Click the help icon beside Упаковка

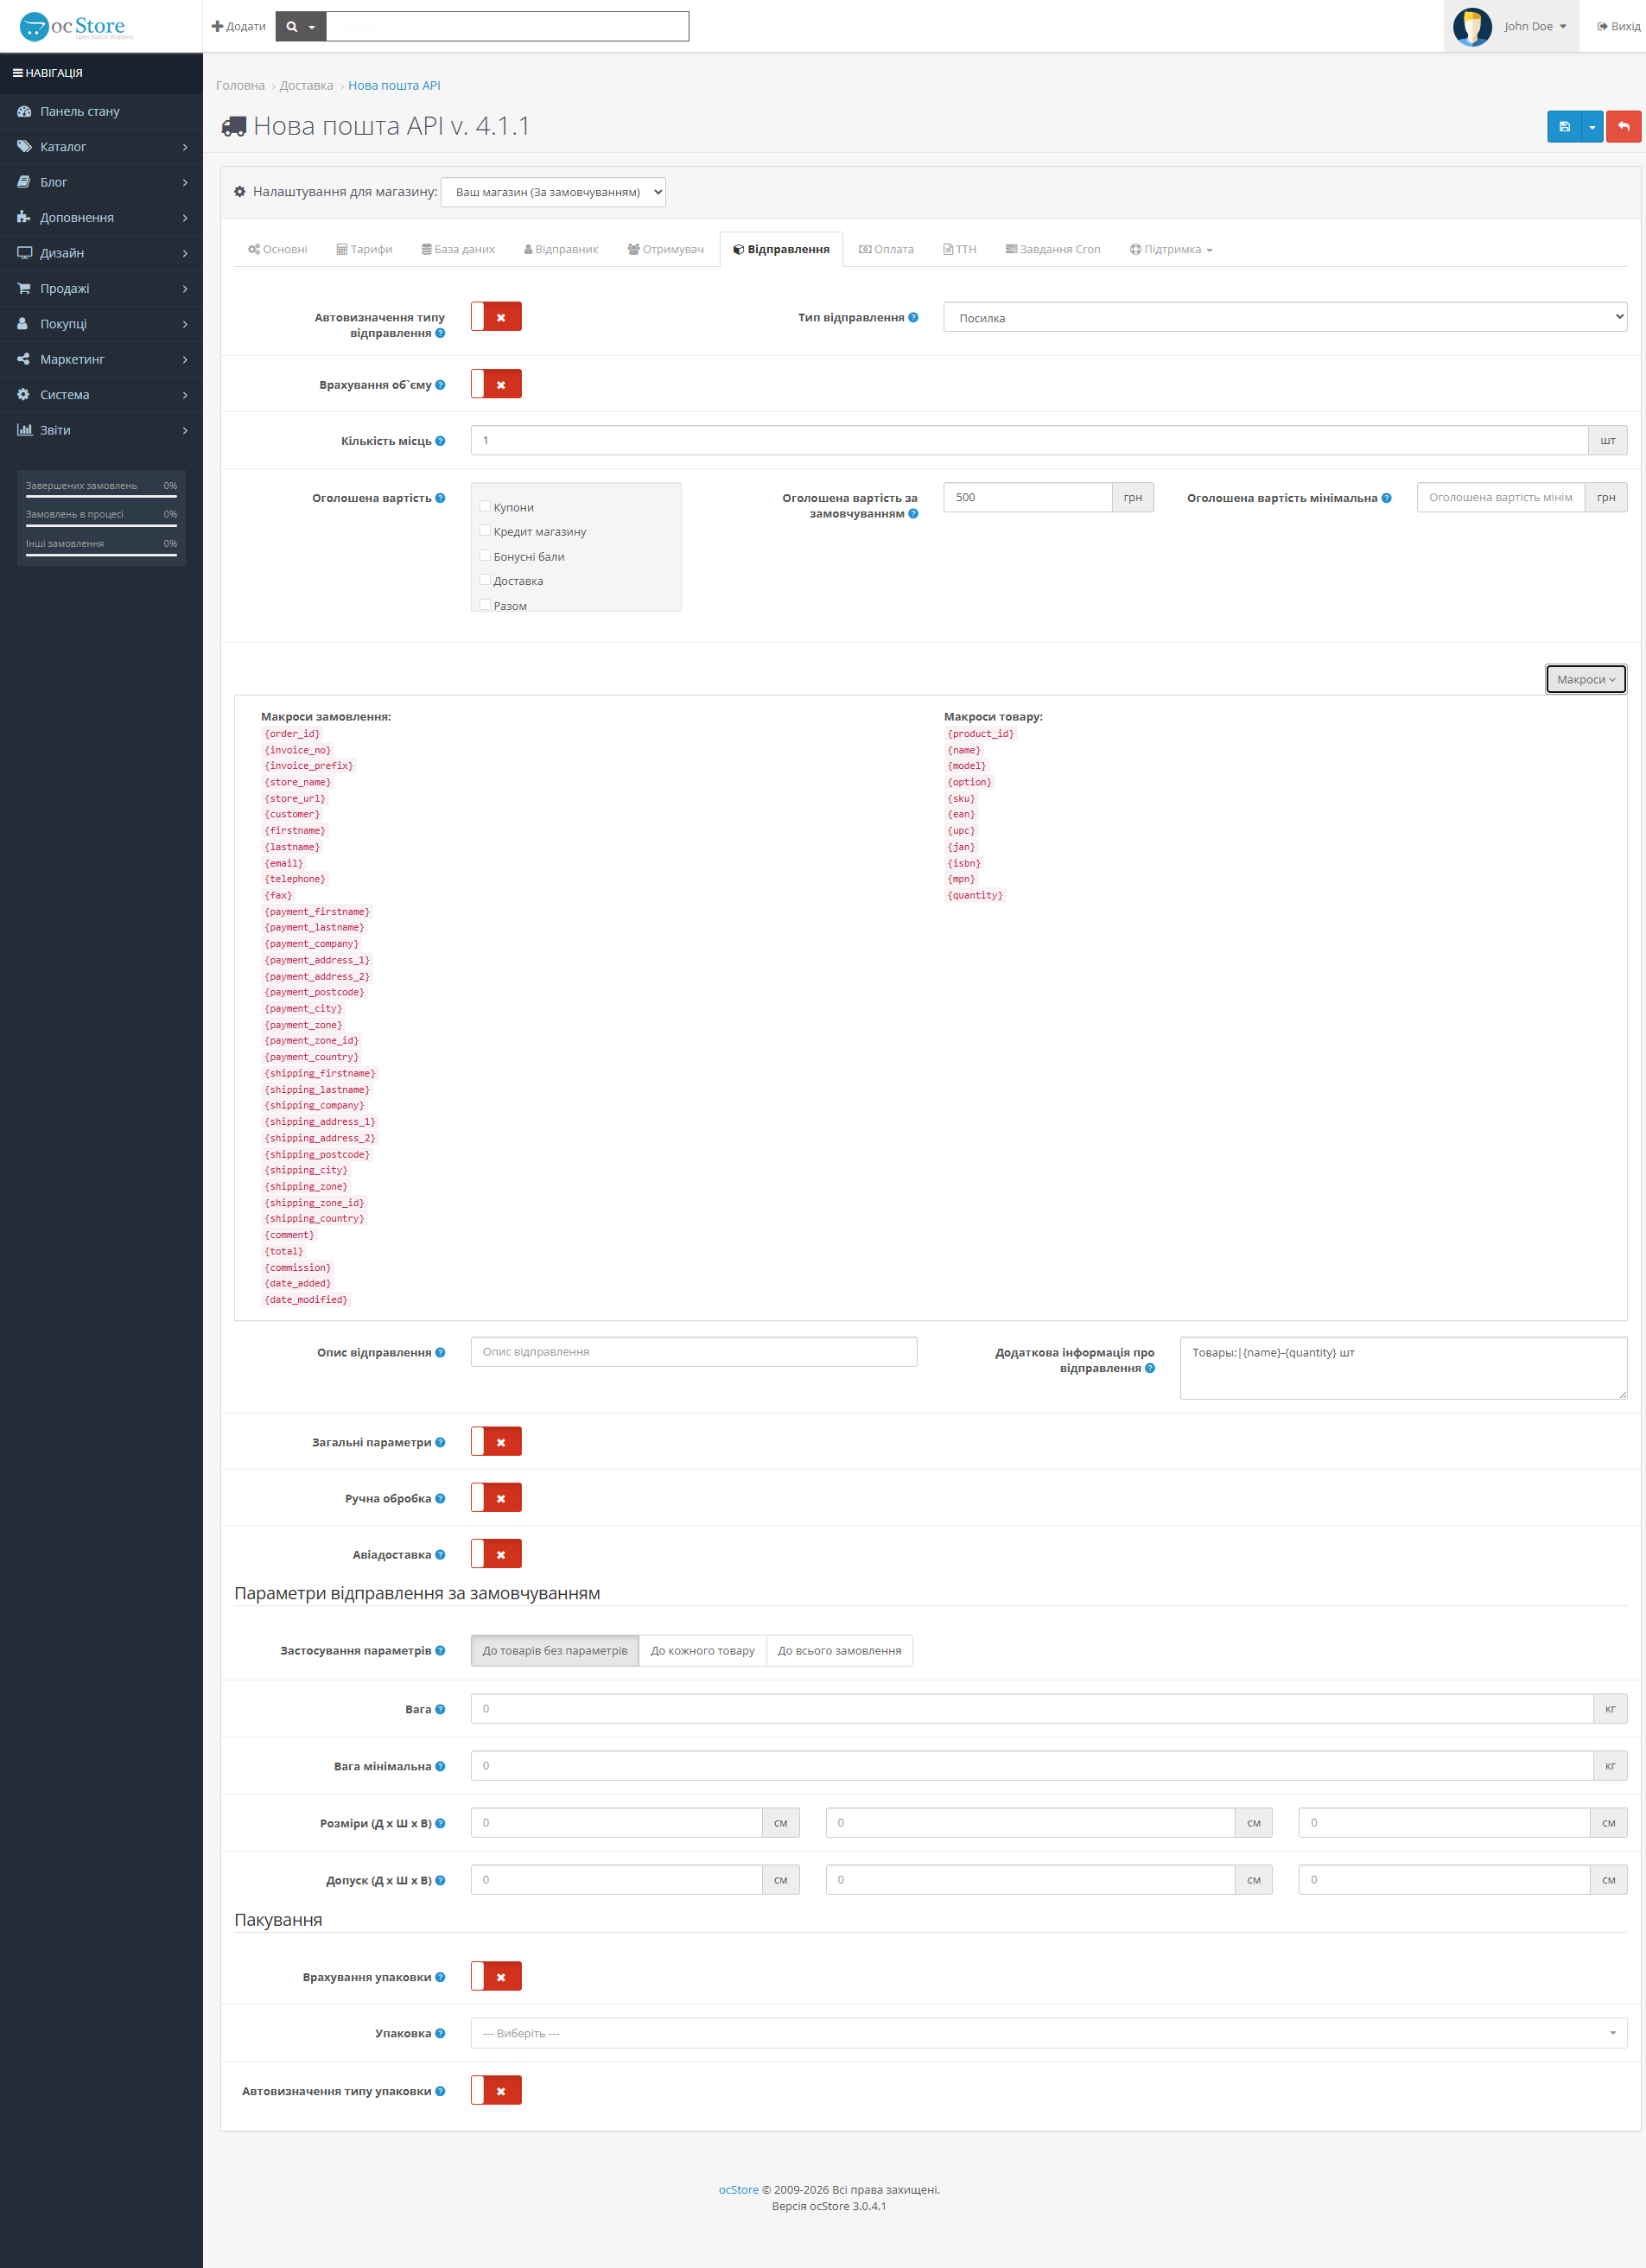point(440,2034)
